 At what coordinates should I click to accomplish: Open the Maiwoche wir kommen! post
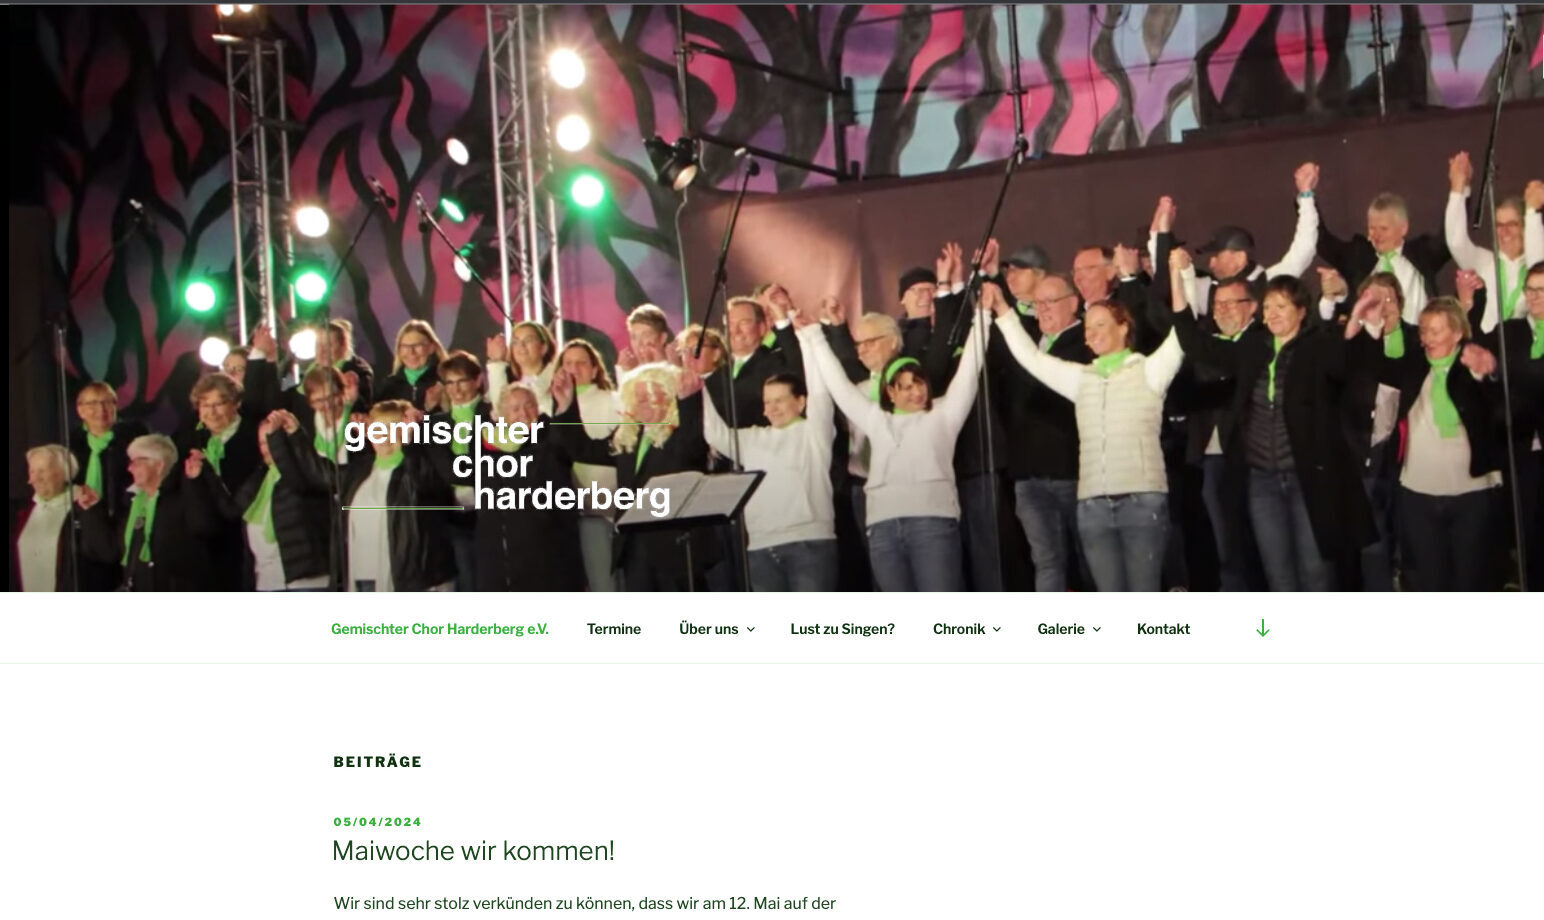point(473,851)
